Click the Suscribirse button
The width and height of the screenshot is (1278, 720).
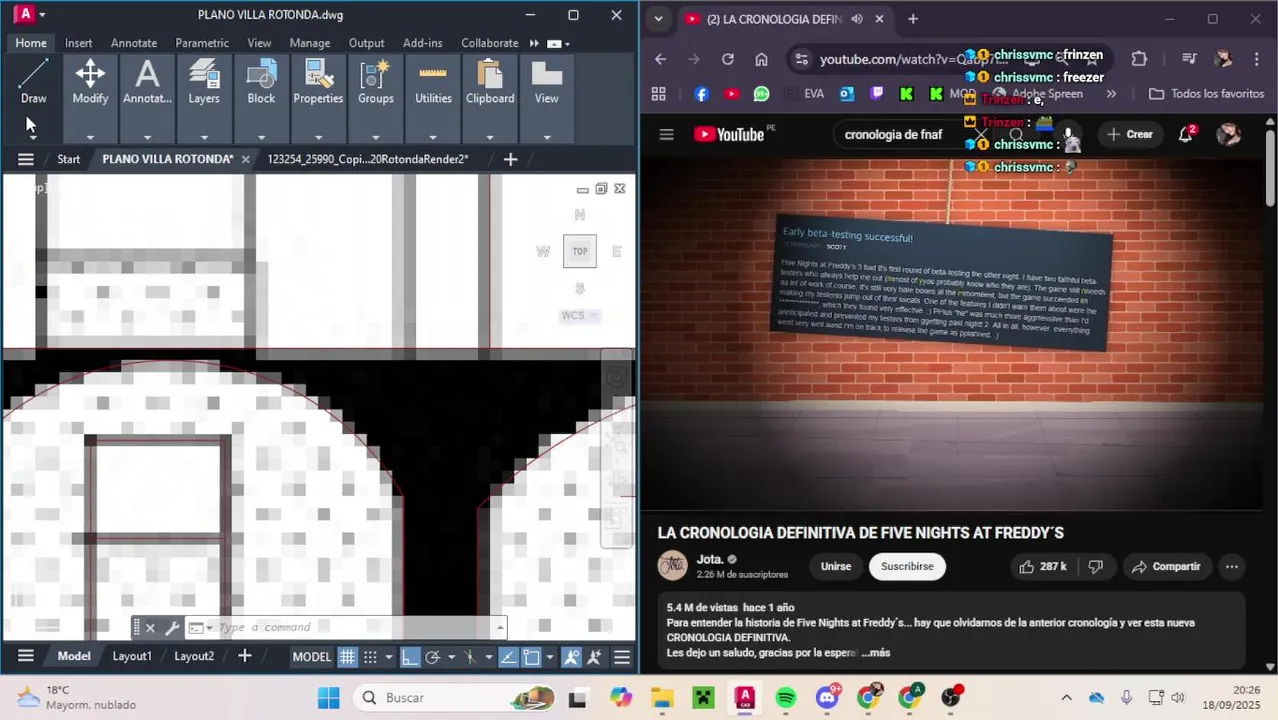[907, 566]
